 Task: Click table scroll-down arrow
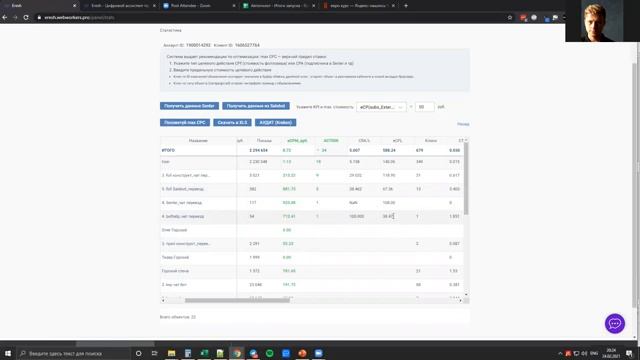point(466,294)
